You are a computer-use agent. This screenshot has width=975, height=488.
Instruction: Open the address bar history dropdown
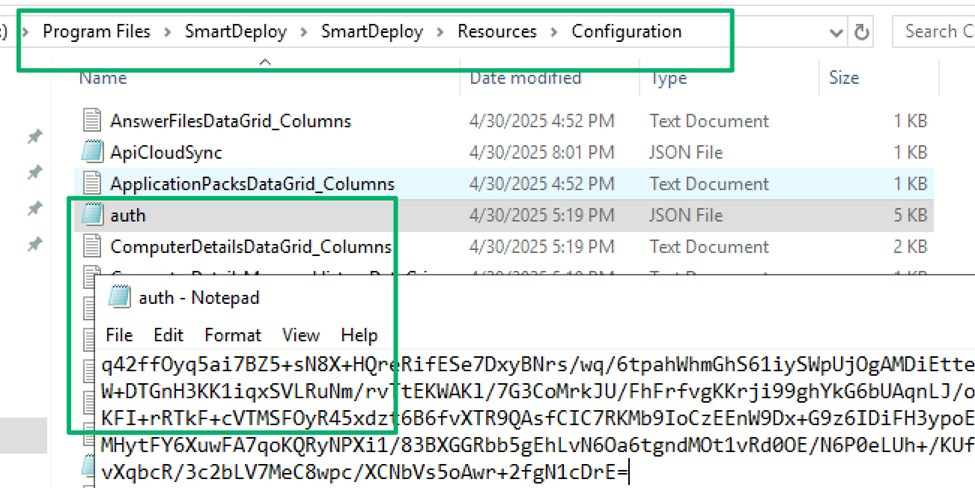(x=837, y=32)
